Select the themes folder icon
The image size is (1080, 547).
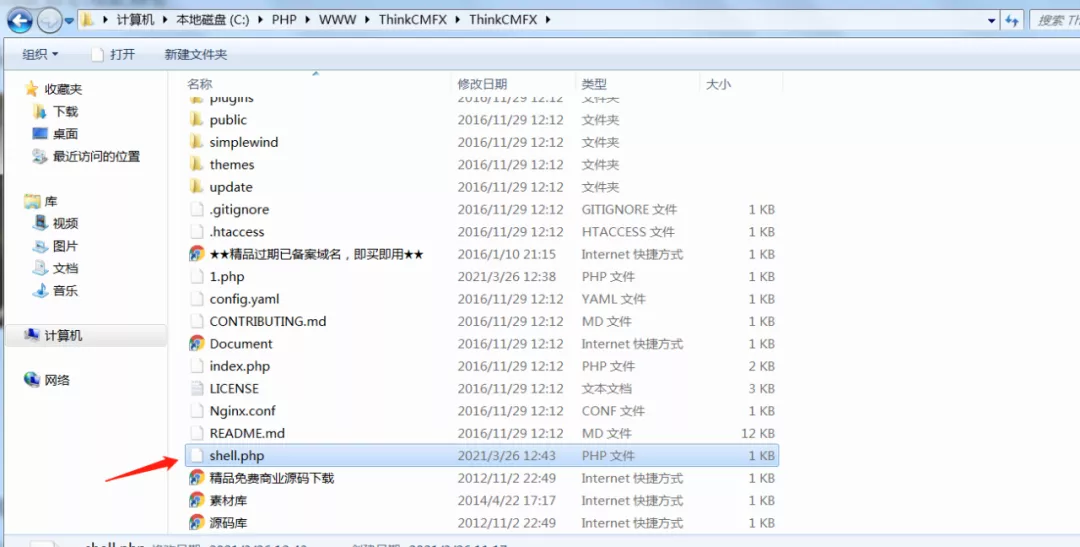click(197, 165)
